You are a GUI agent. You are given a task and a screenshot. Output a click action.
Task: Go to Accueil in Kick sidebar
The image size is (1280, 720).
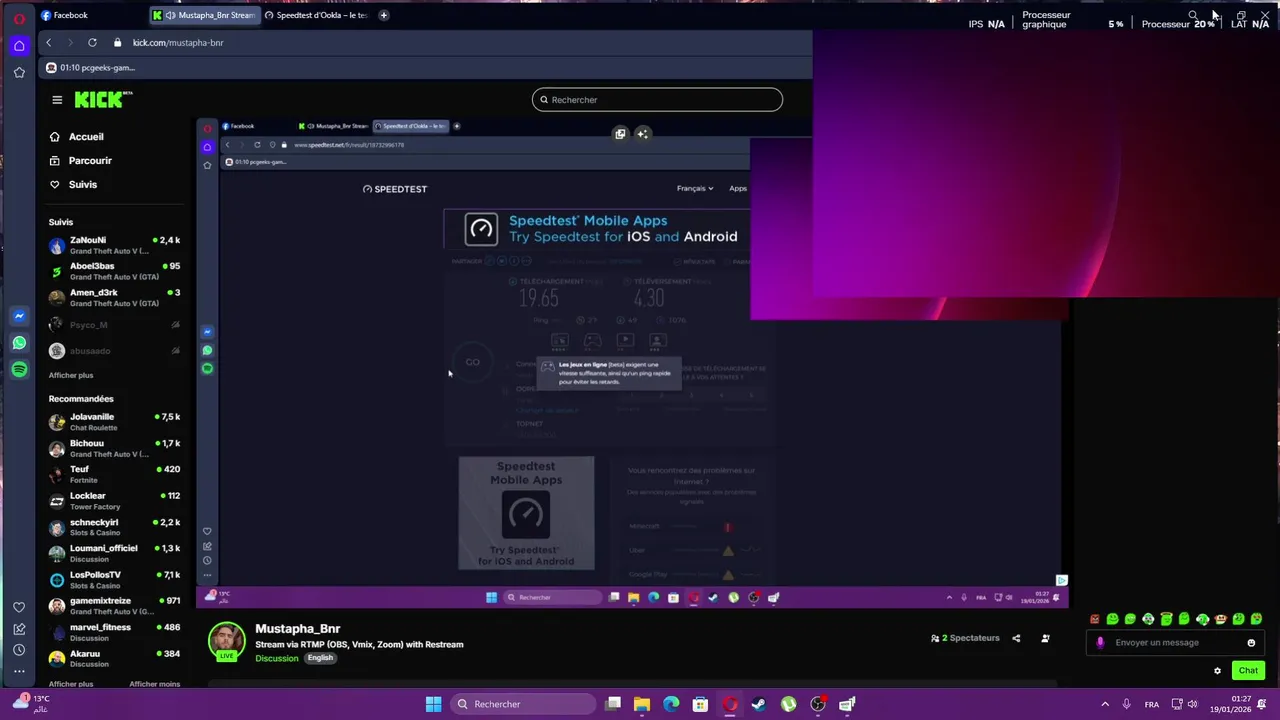(x=86, y=137)
